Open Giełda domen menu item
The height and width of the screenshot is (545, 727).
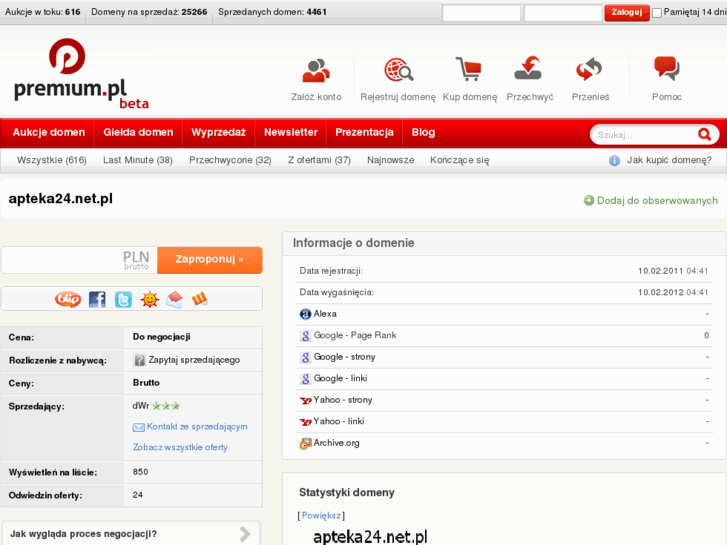[138, 133]
